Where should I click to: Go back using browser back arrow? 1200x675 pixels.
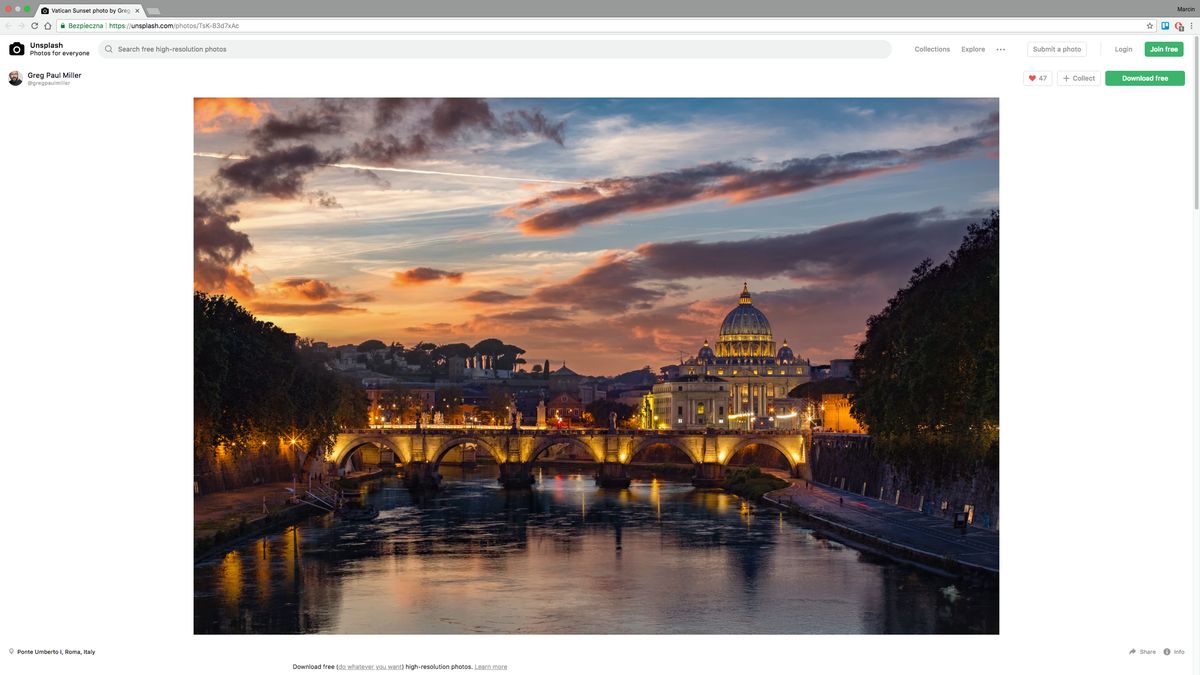coord(9,26)
